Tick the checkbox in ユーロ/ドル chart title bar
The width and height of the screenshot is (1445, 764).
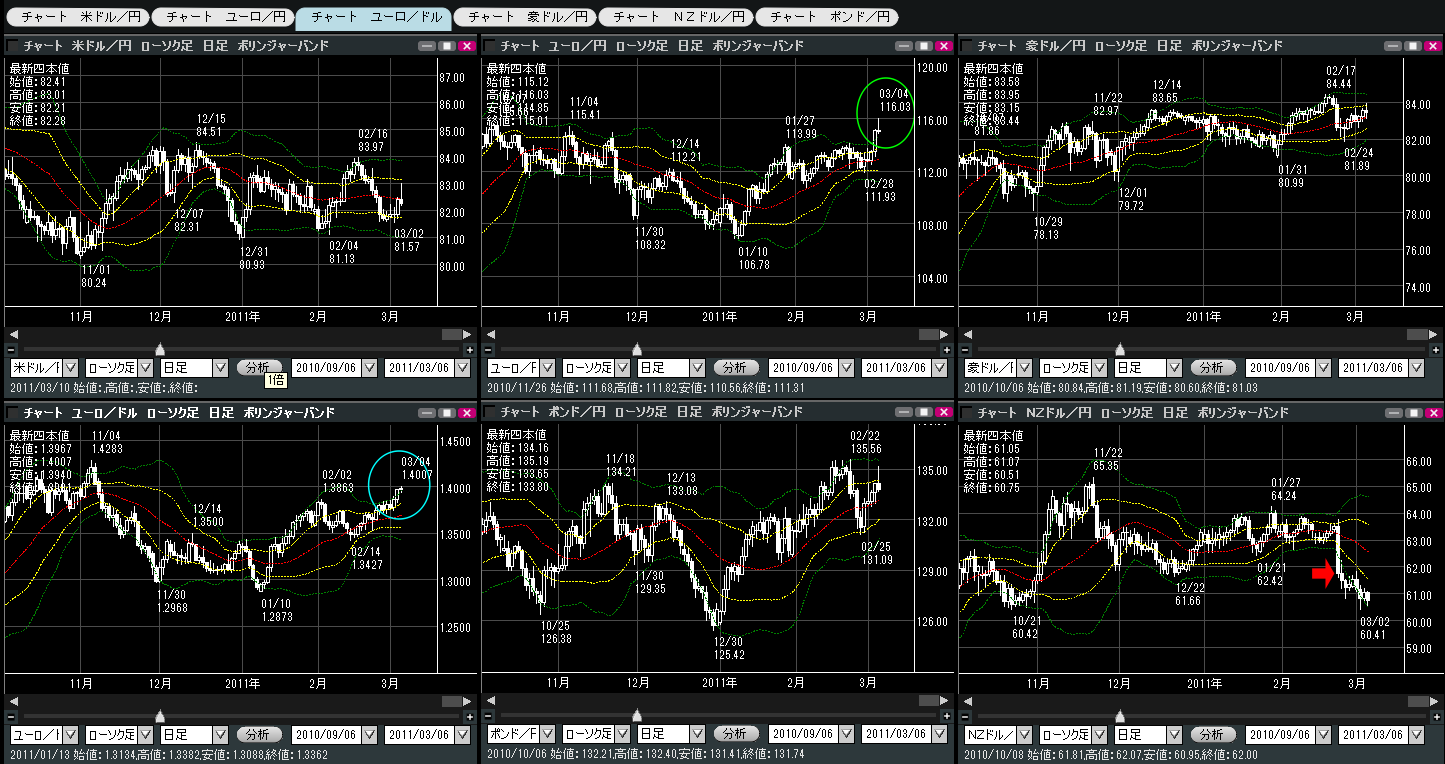[x=13, y=413]
